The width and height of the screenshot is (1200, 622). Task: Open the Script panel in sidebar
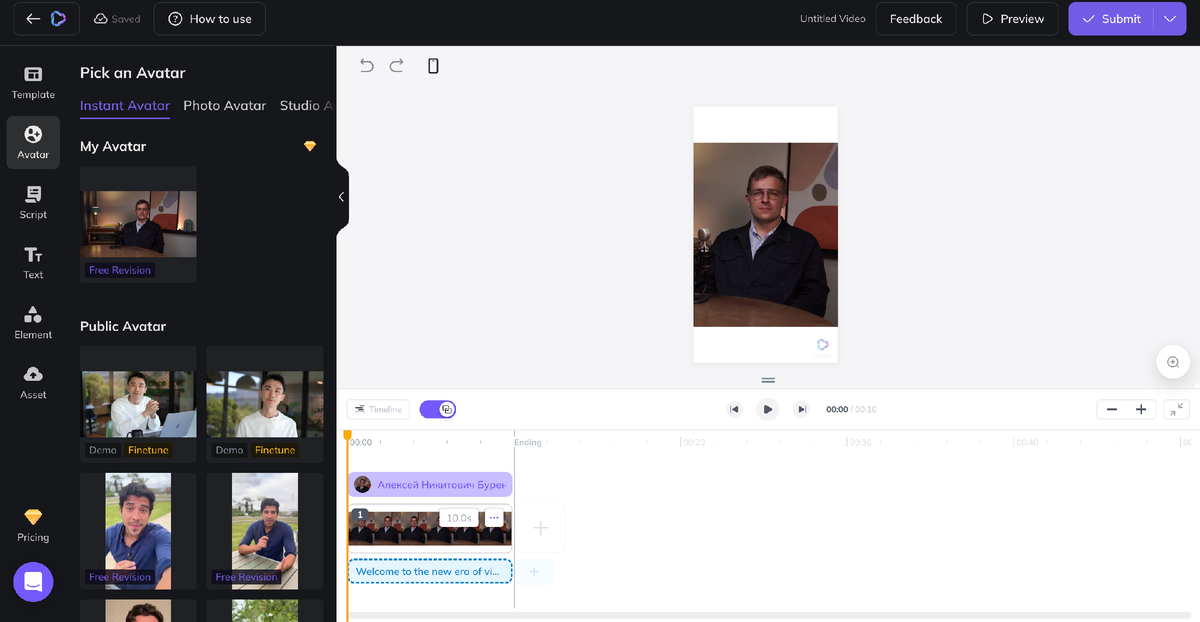pyautogui.click(x=33, y=203)
